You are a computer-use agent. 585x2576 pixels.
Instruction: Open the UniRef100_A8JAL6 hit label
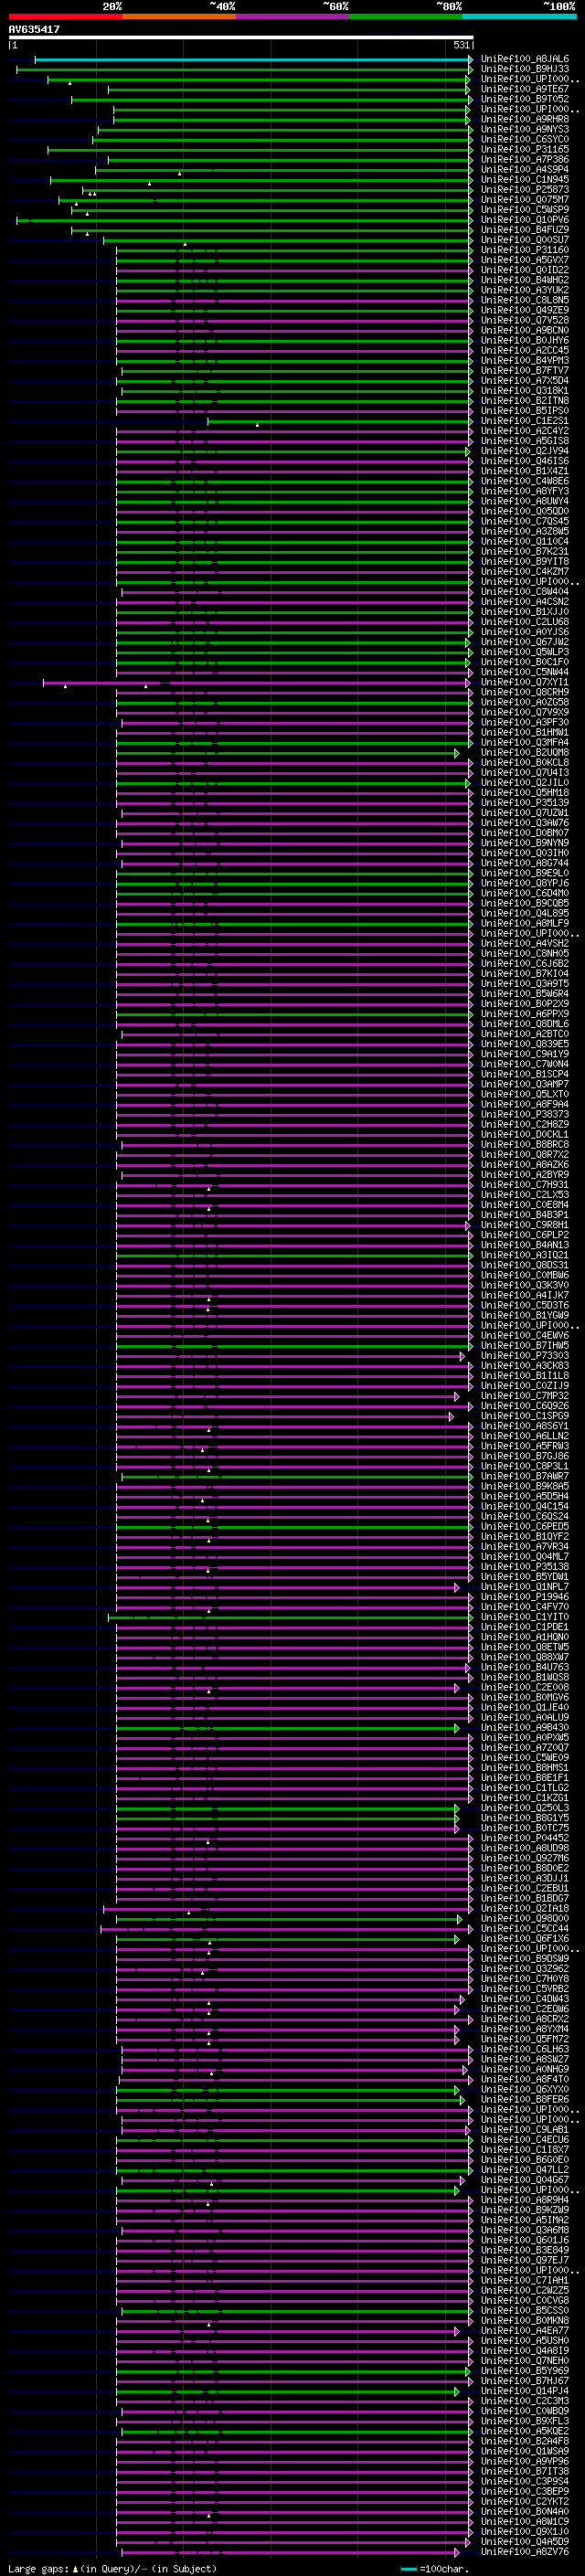525,59
